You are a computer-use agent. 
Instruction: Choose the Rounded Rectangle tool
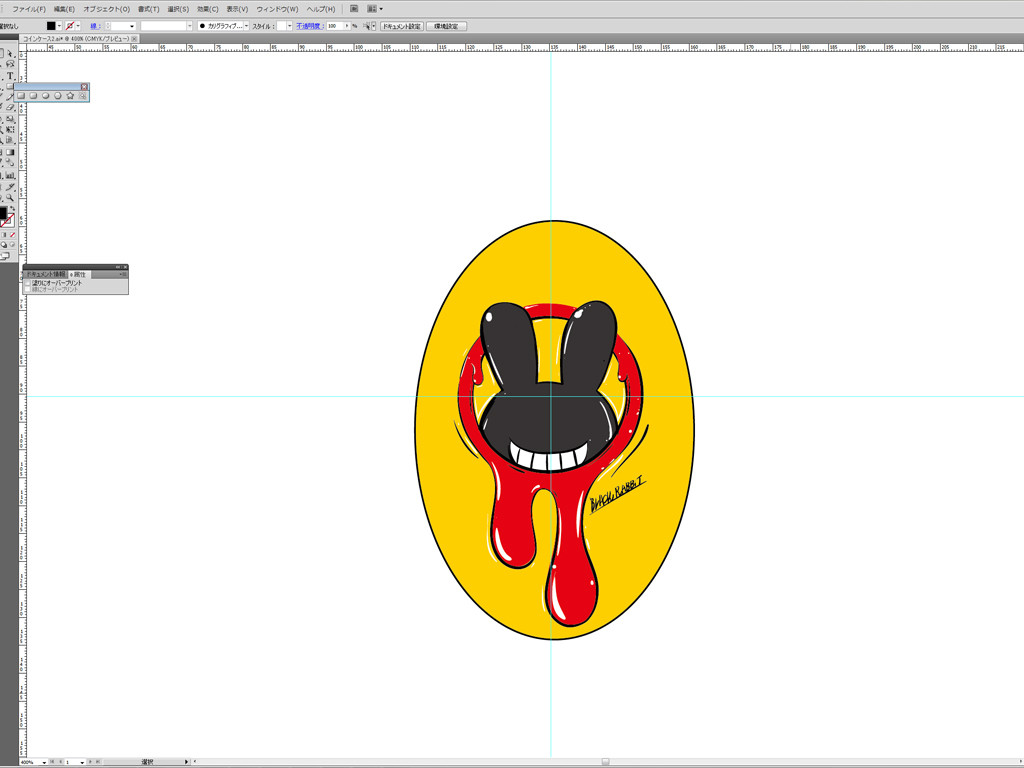click(33, 96)
